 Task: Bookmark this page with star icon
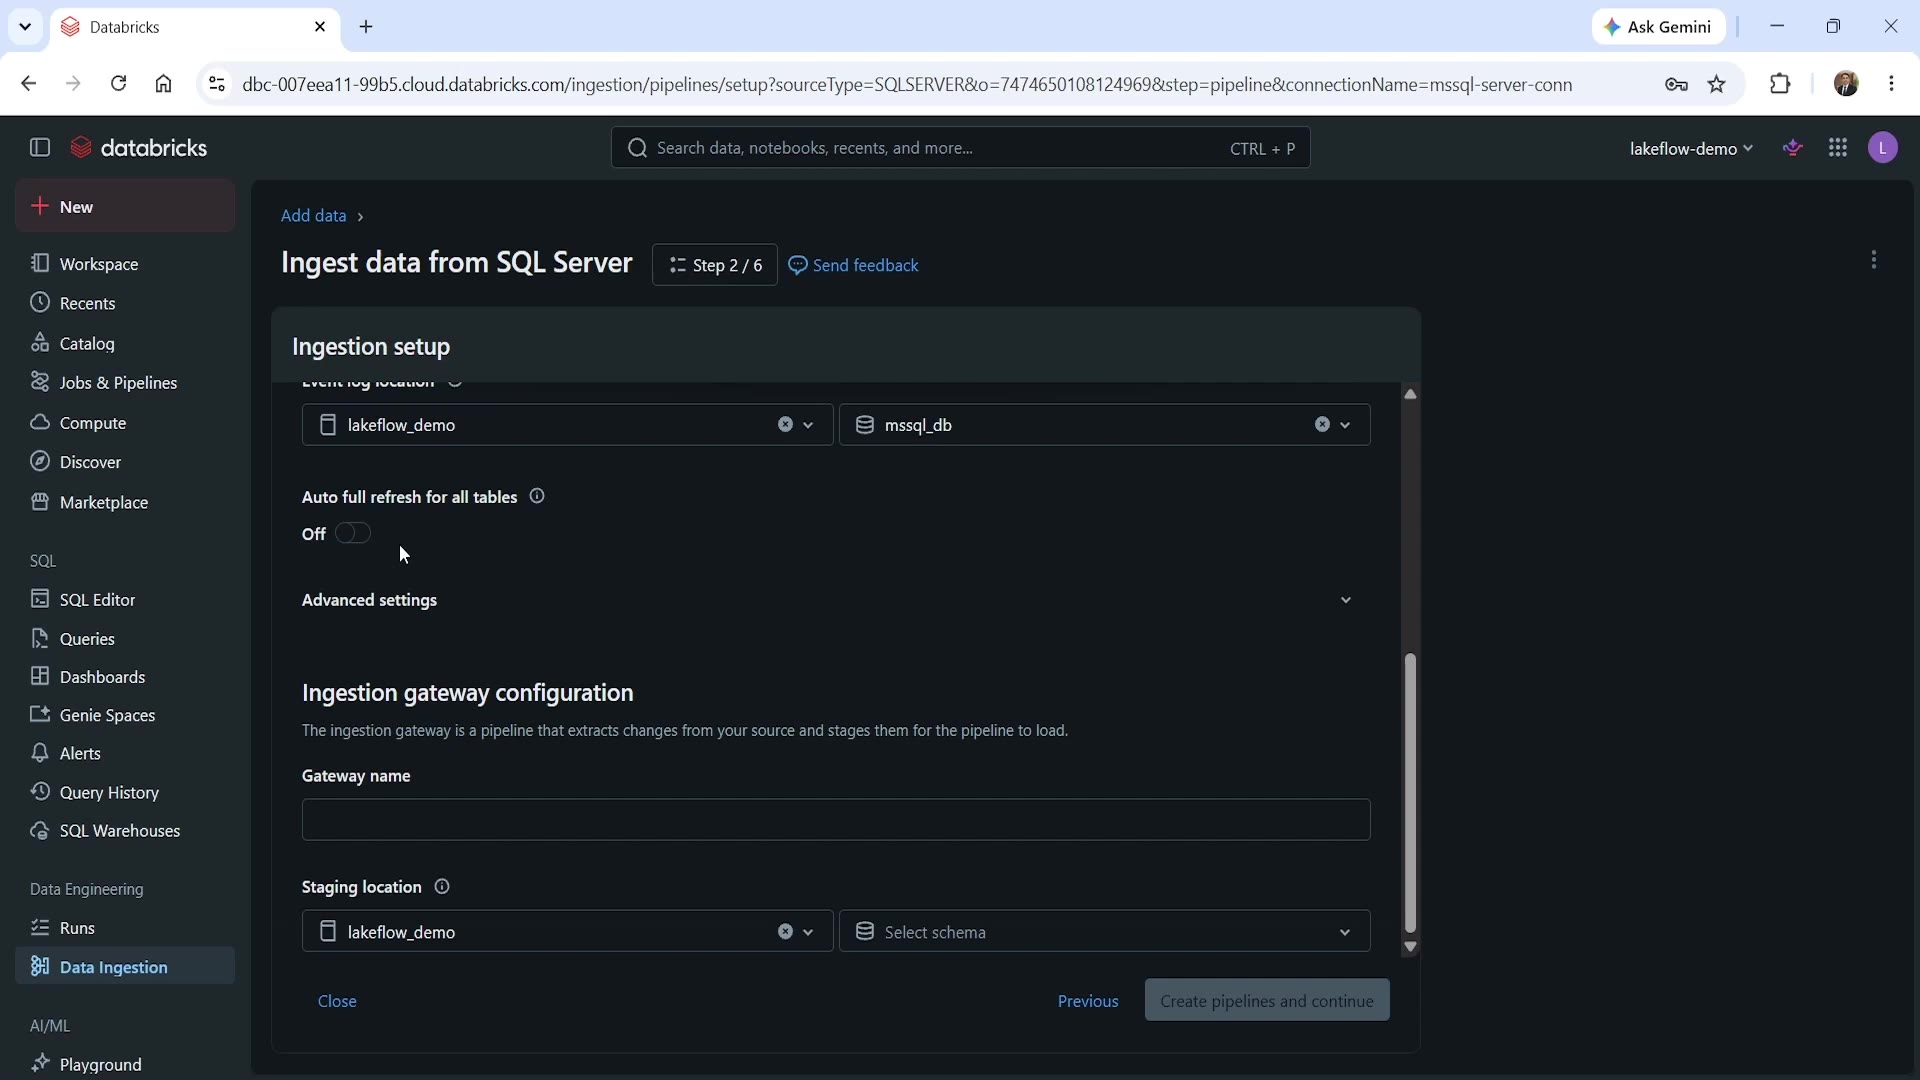[x=1717, y=84]
